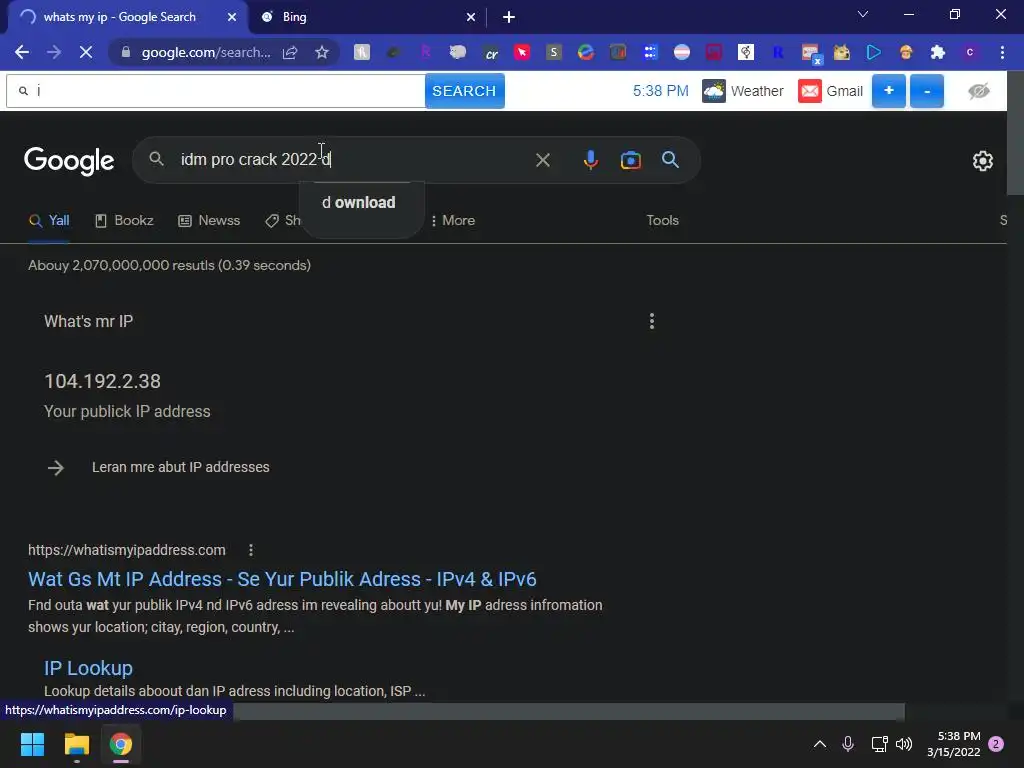Open File Explorer from taskbar
Screen dimensions: 1024x768
[76, 744]
